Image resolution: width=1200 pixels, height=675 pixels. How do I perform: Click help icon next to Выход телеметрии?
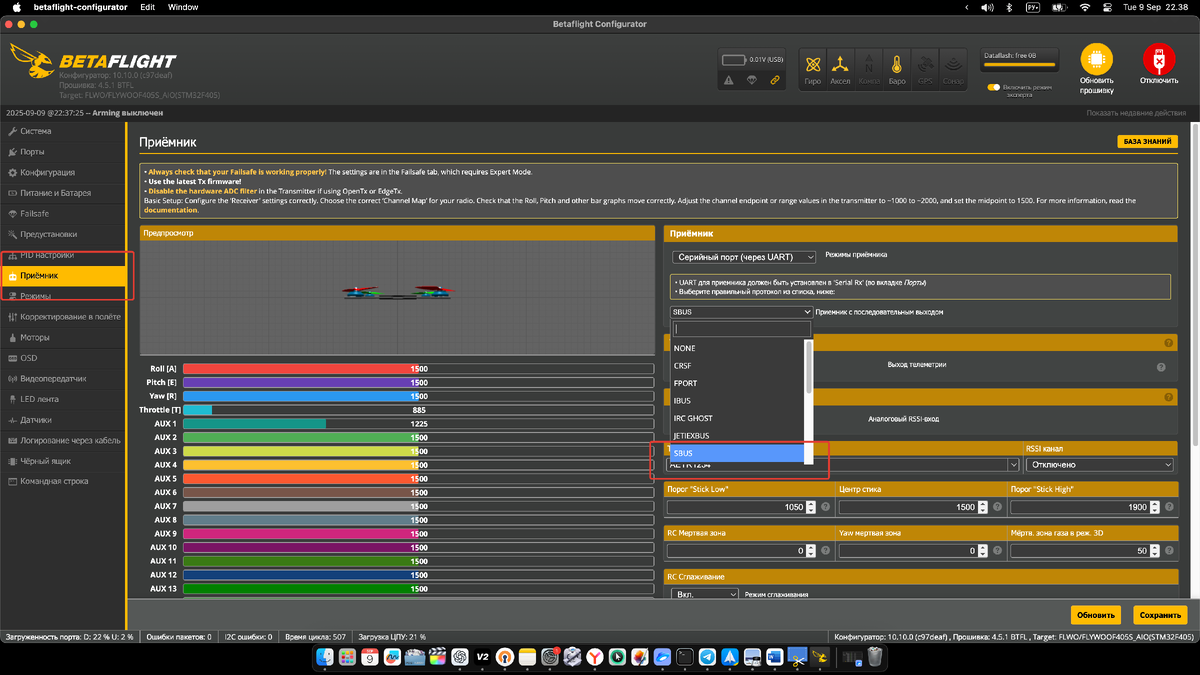[x=1161, y=367]
